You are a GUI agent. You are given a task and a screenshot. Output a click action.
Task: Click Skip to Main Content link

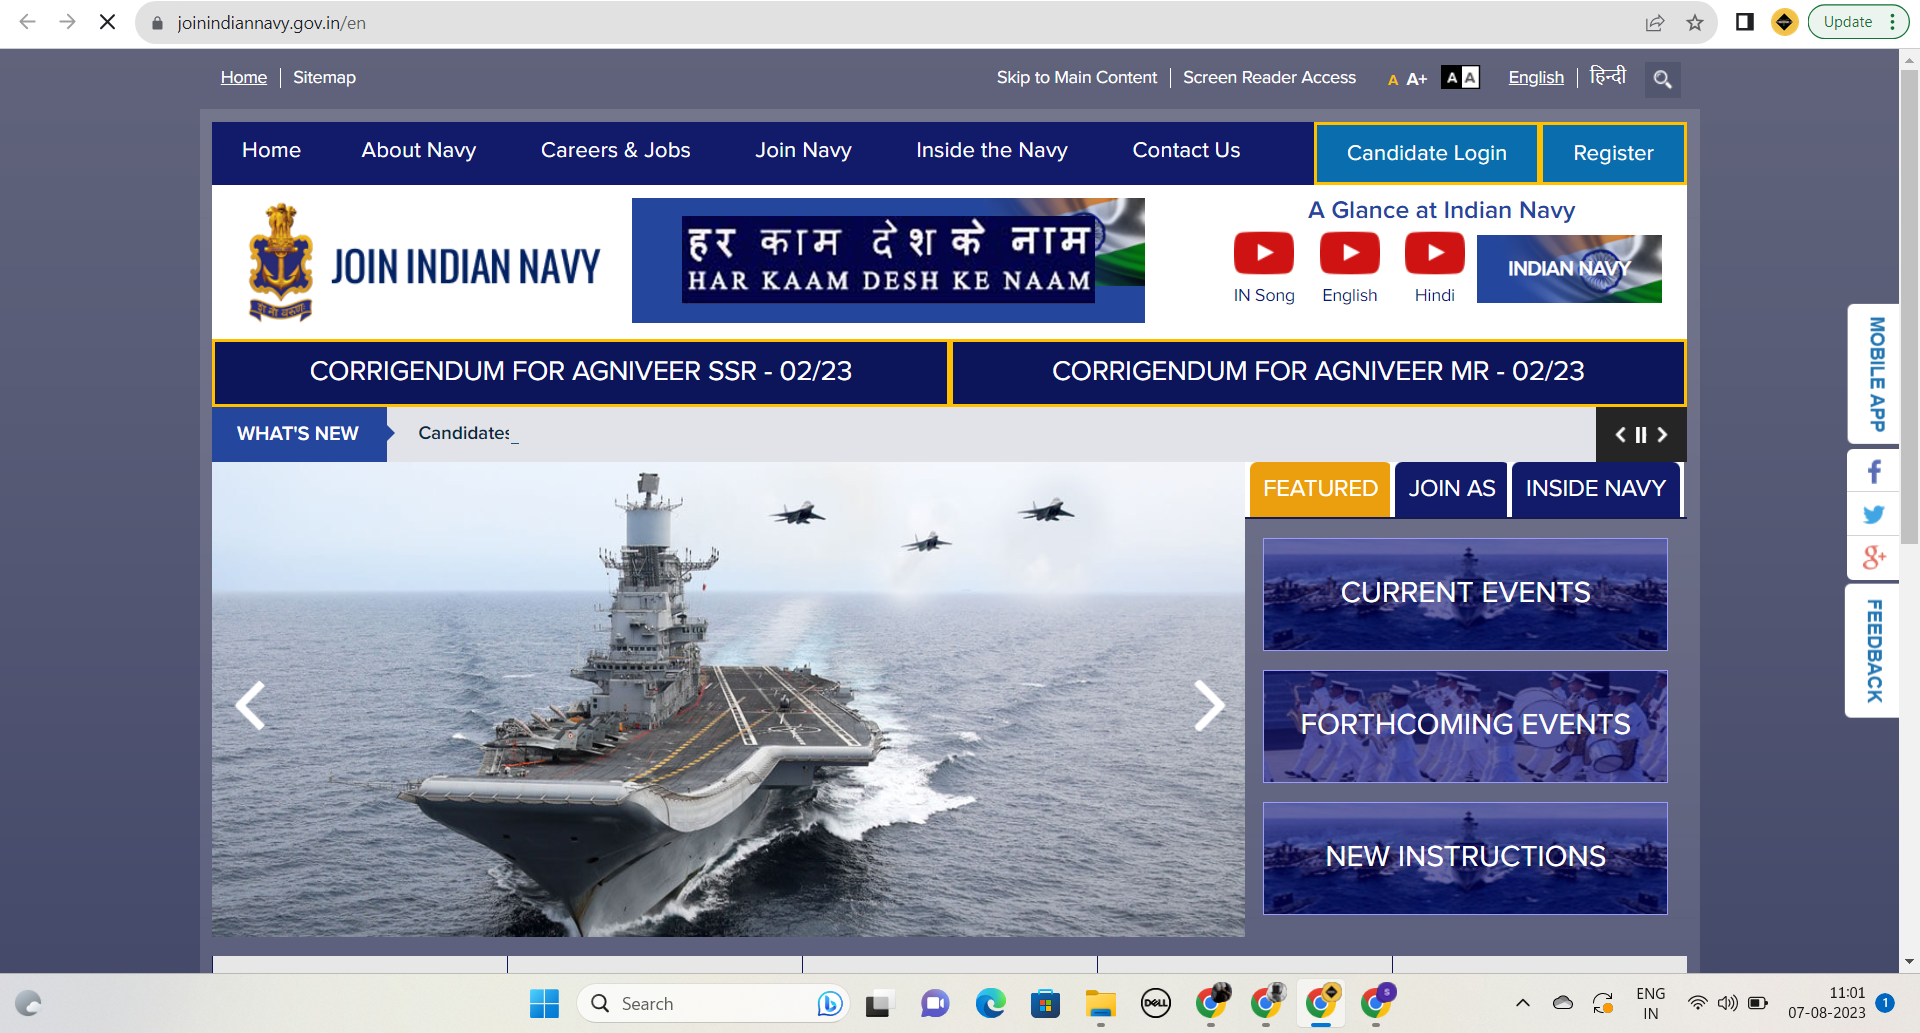(x=1077, y=77)
